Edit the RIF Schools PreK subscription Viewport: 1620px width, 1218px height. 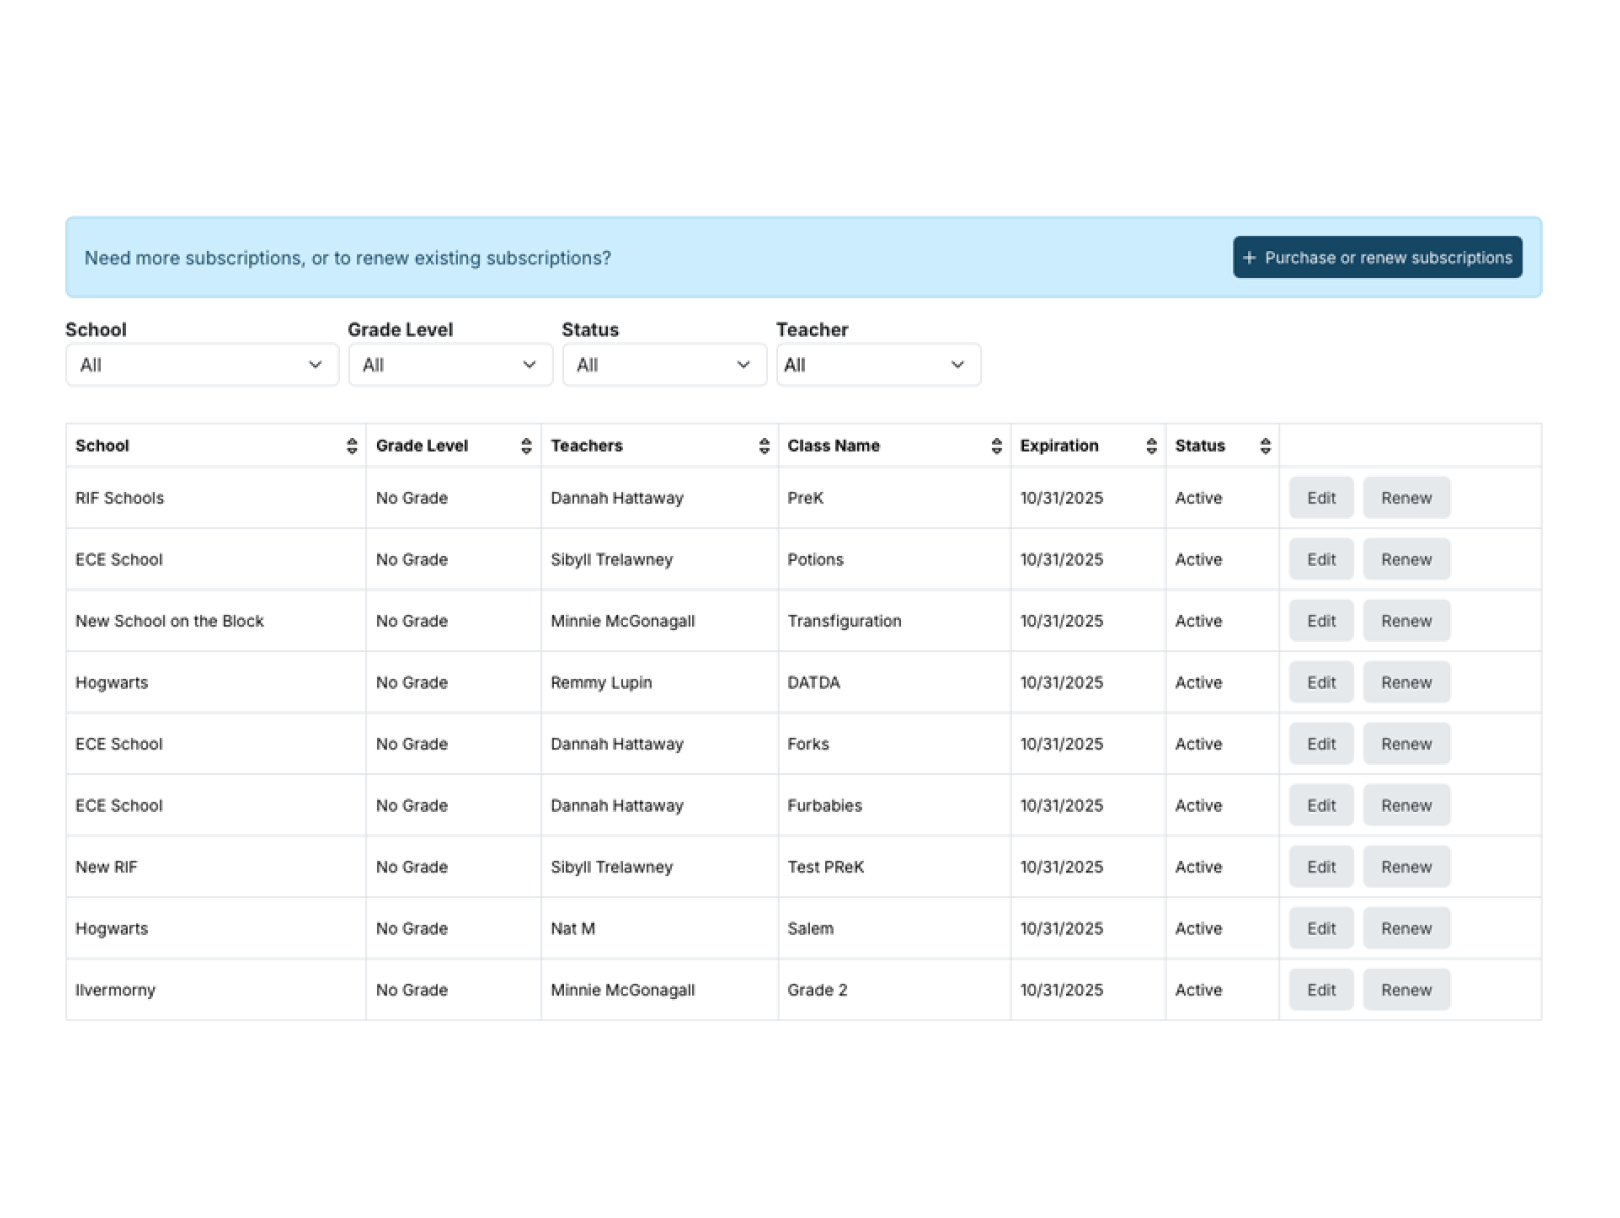1320,497
